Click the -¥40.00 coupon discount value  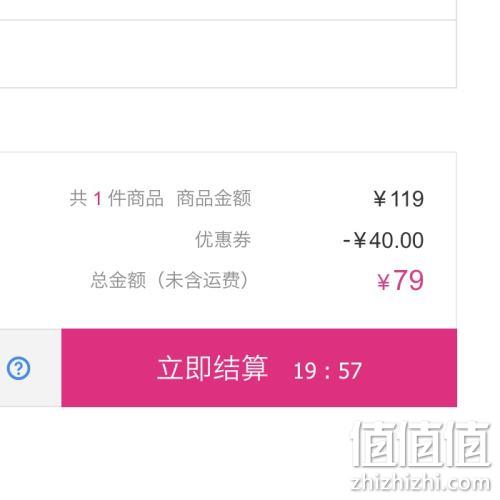[x=383, y=240]
